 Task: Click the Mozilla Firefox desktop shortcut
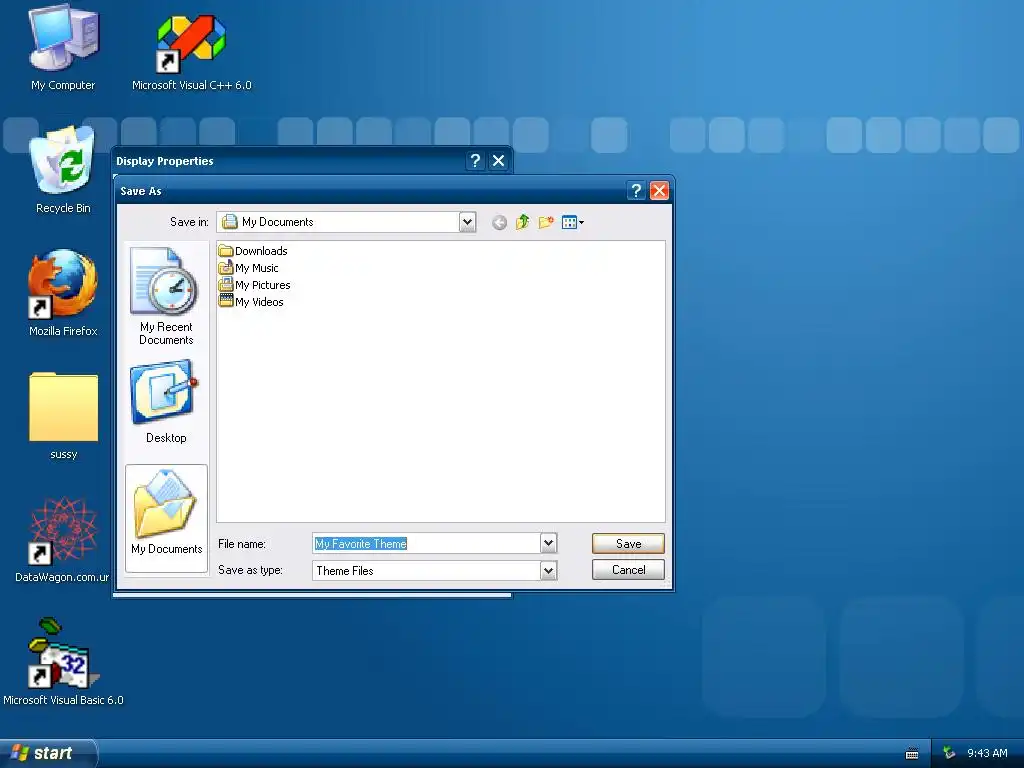click(63, 293)
